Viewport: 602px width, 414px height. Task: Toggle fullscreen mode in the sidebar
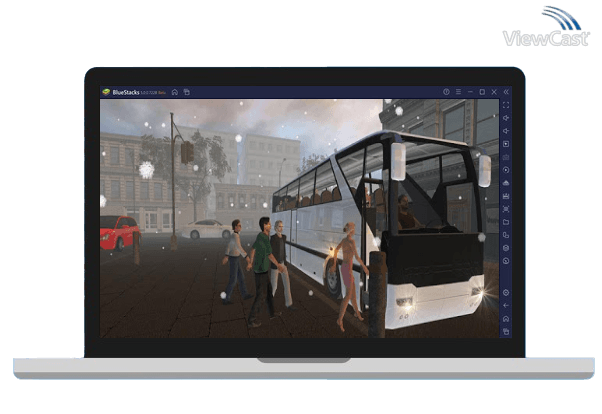tap(506, 105)
